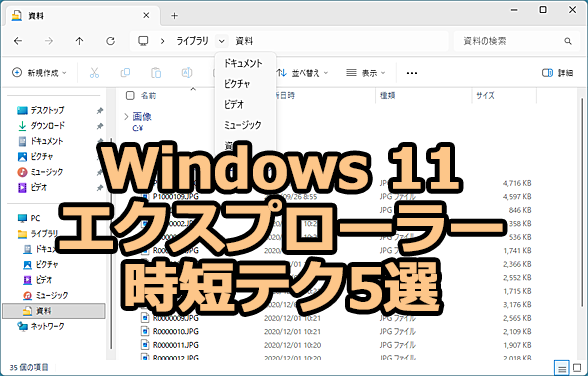Open the 並べ替え sort dropdown

(302, 73)
